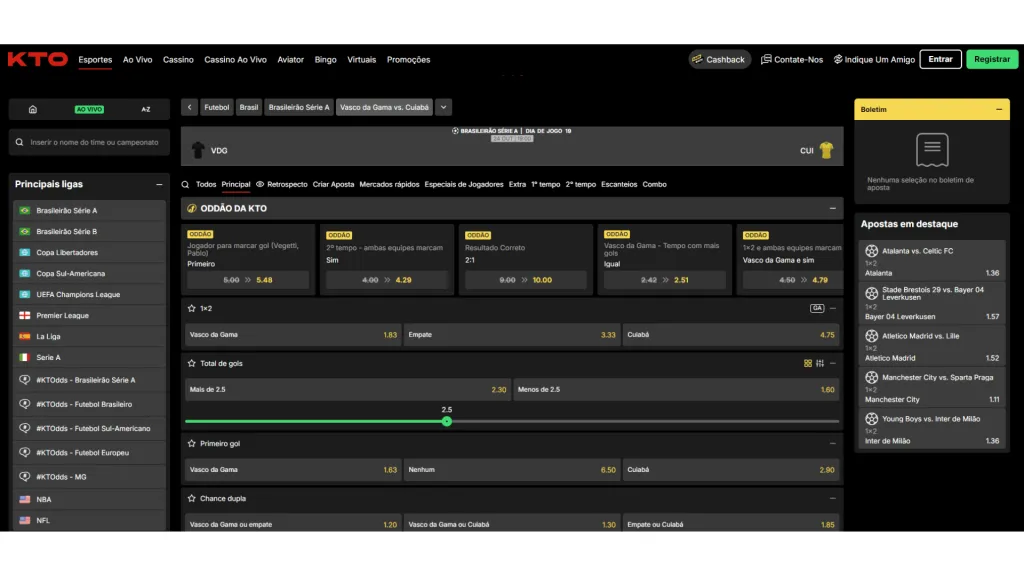Screen dimensions: 1024x576
Task: Bet on Vasco da Gama at 1.83
Action: pos(293,334)
